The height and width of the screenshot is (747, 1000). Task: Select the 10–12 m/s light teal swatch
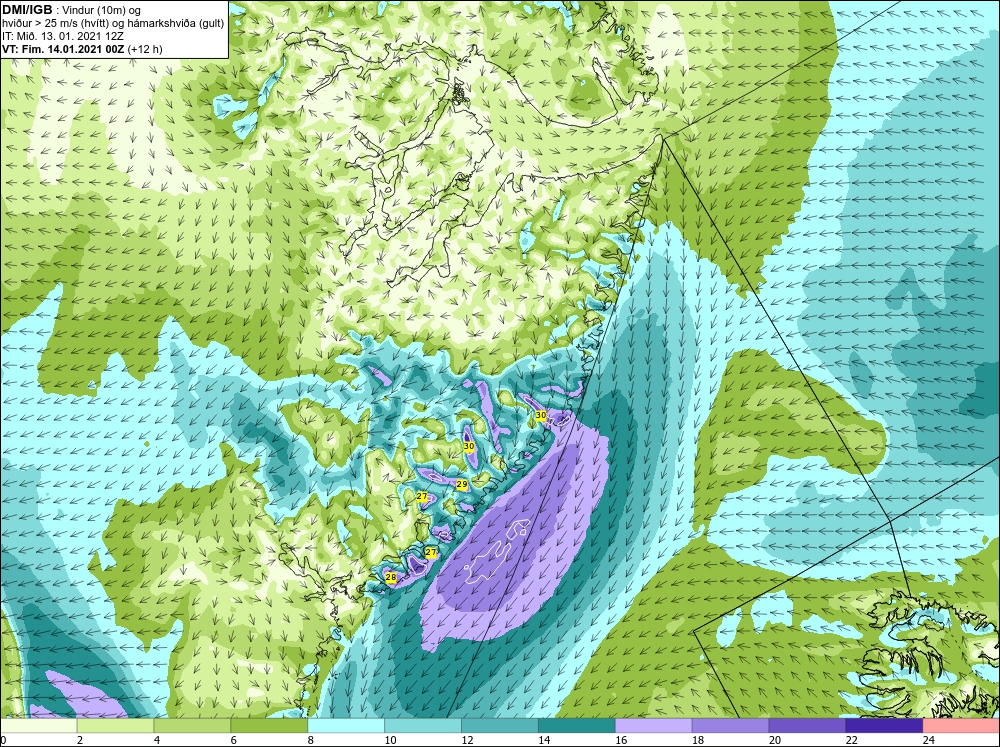[423, 726]
